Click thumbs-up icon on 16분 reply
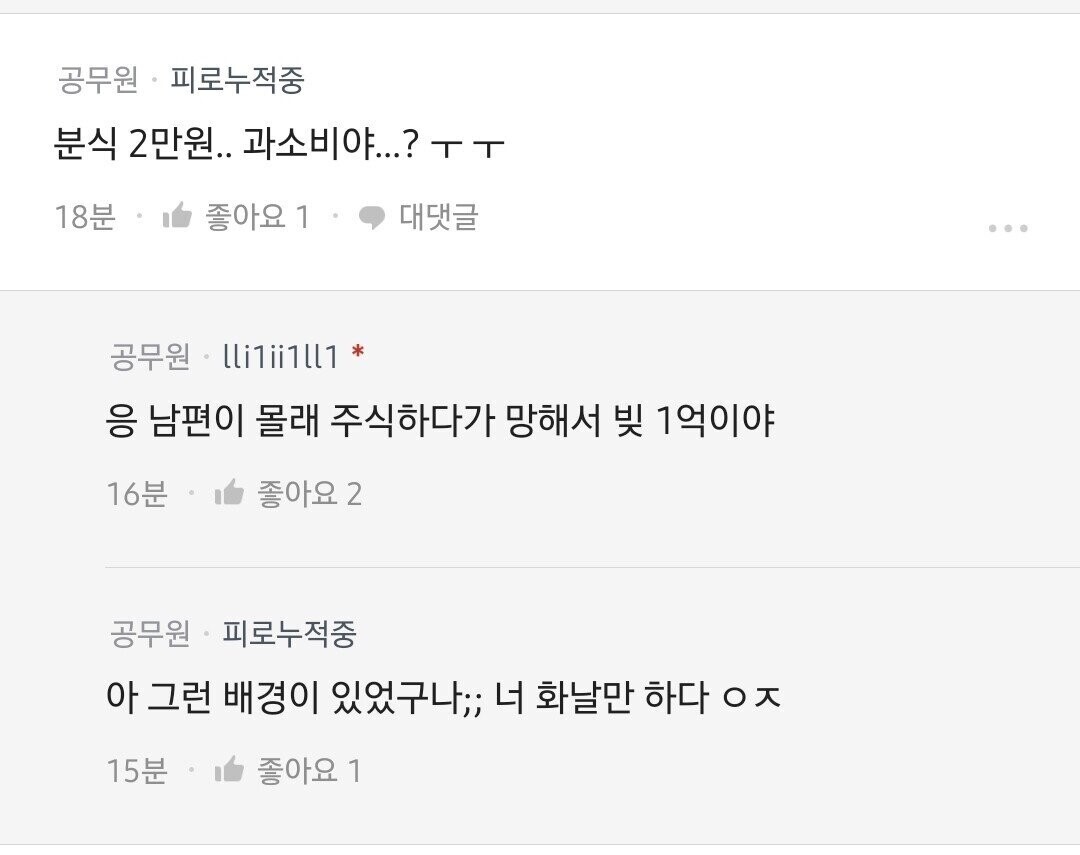This screenshot has width=1080, height=855. click(229, 493)
